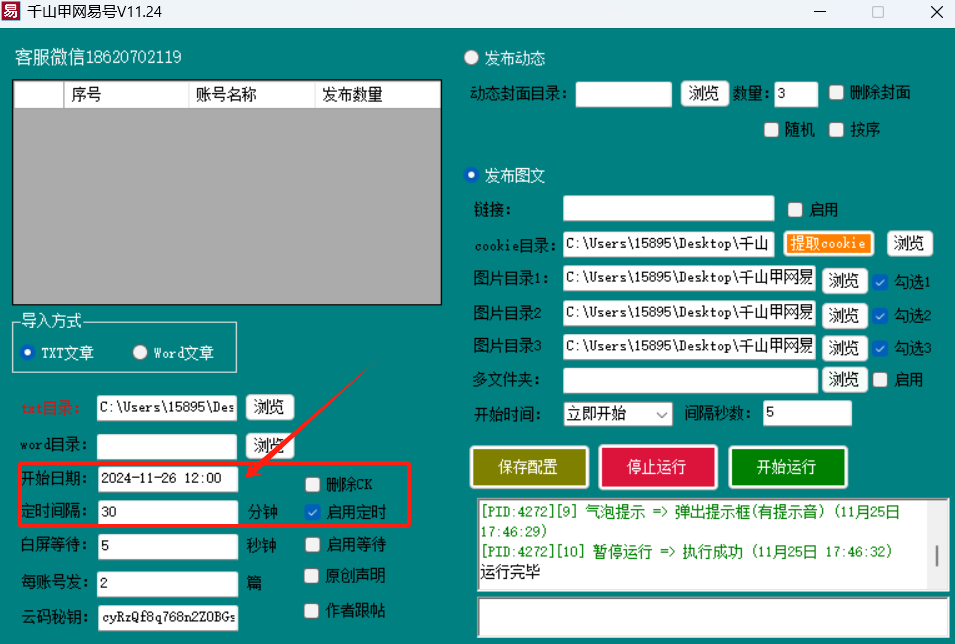Click the word目录 input field
Image resolution: width=955 pixels, height=644 pixels.
pyautogui.click(x=167, y=447)
